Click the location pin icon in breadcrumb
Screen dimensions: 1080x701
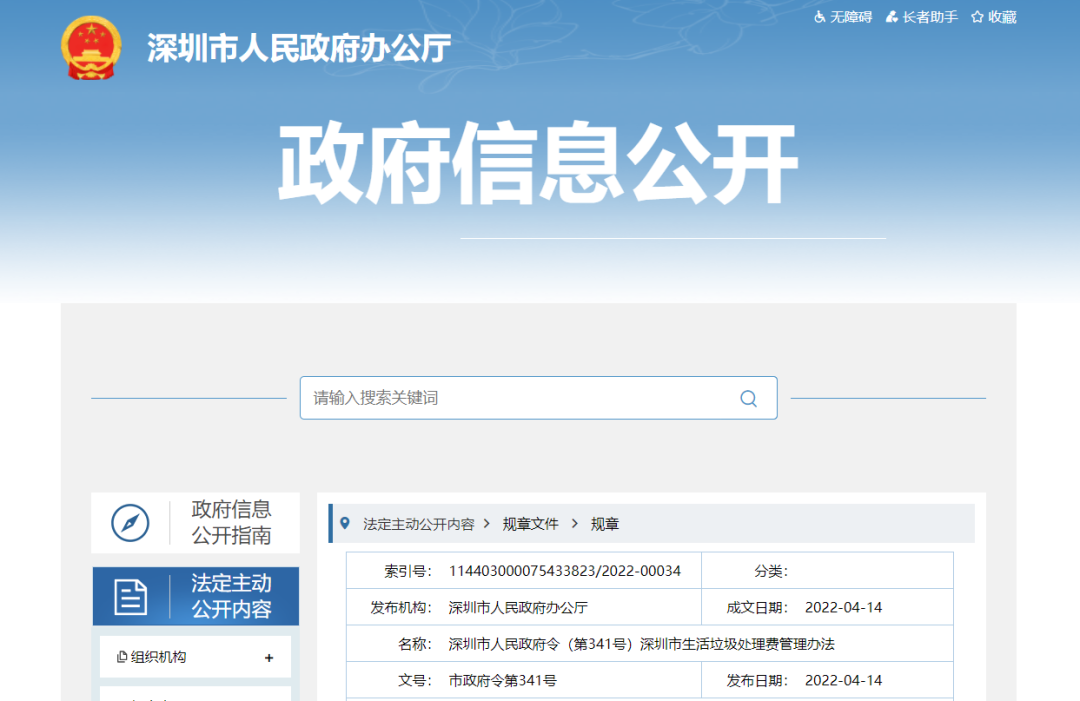[x=345, y=523]
